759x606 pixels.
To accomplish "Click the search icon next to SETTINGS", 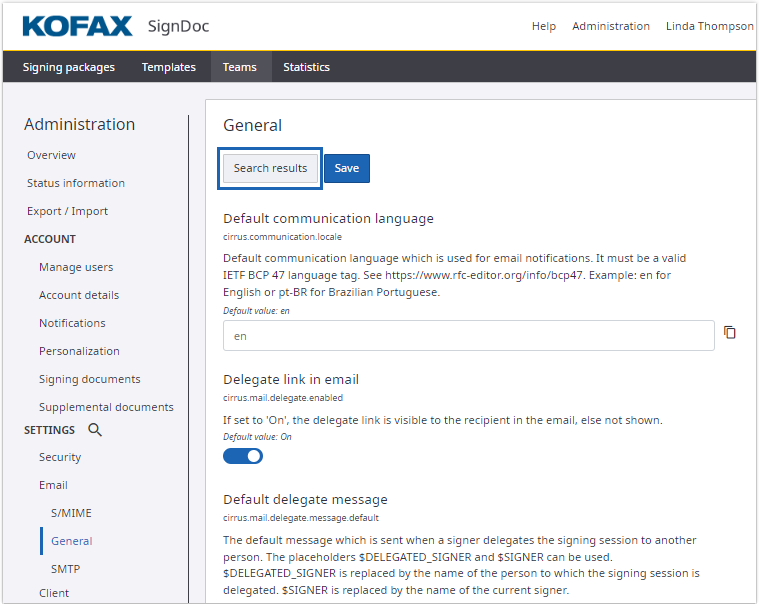I will pyautogui.click(x=95, y=430).
